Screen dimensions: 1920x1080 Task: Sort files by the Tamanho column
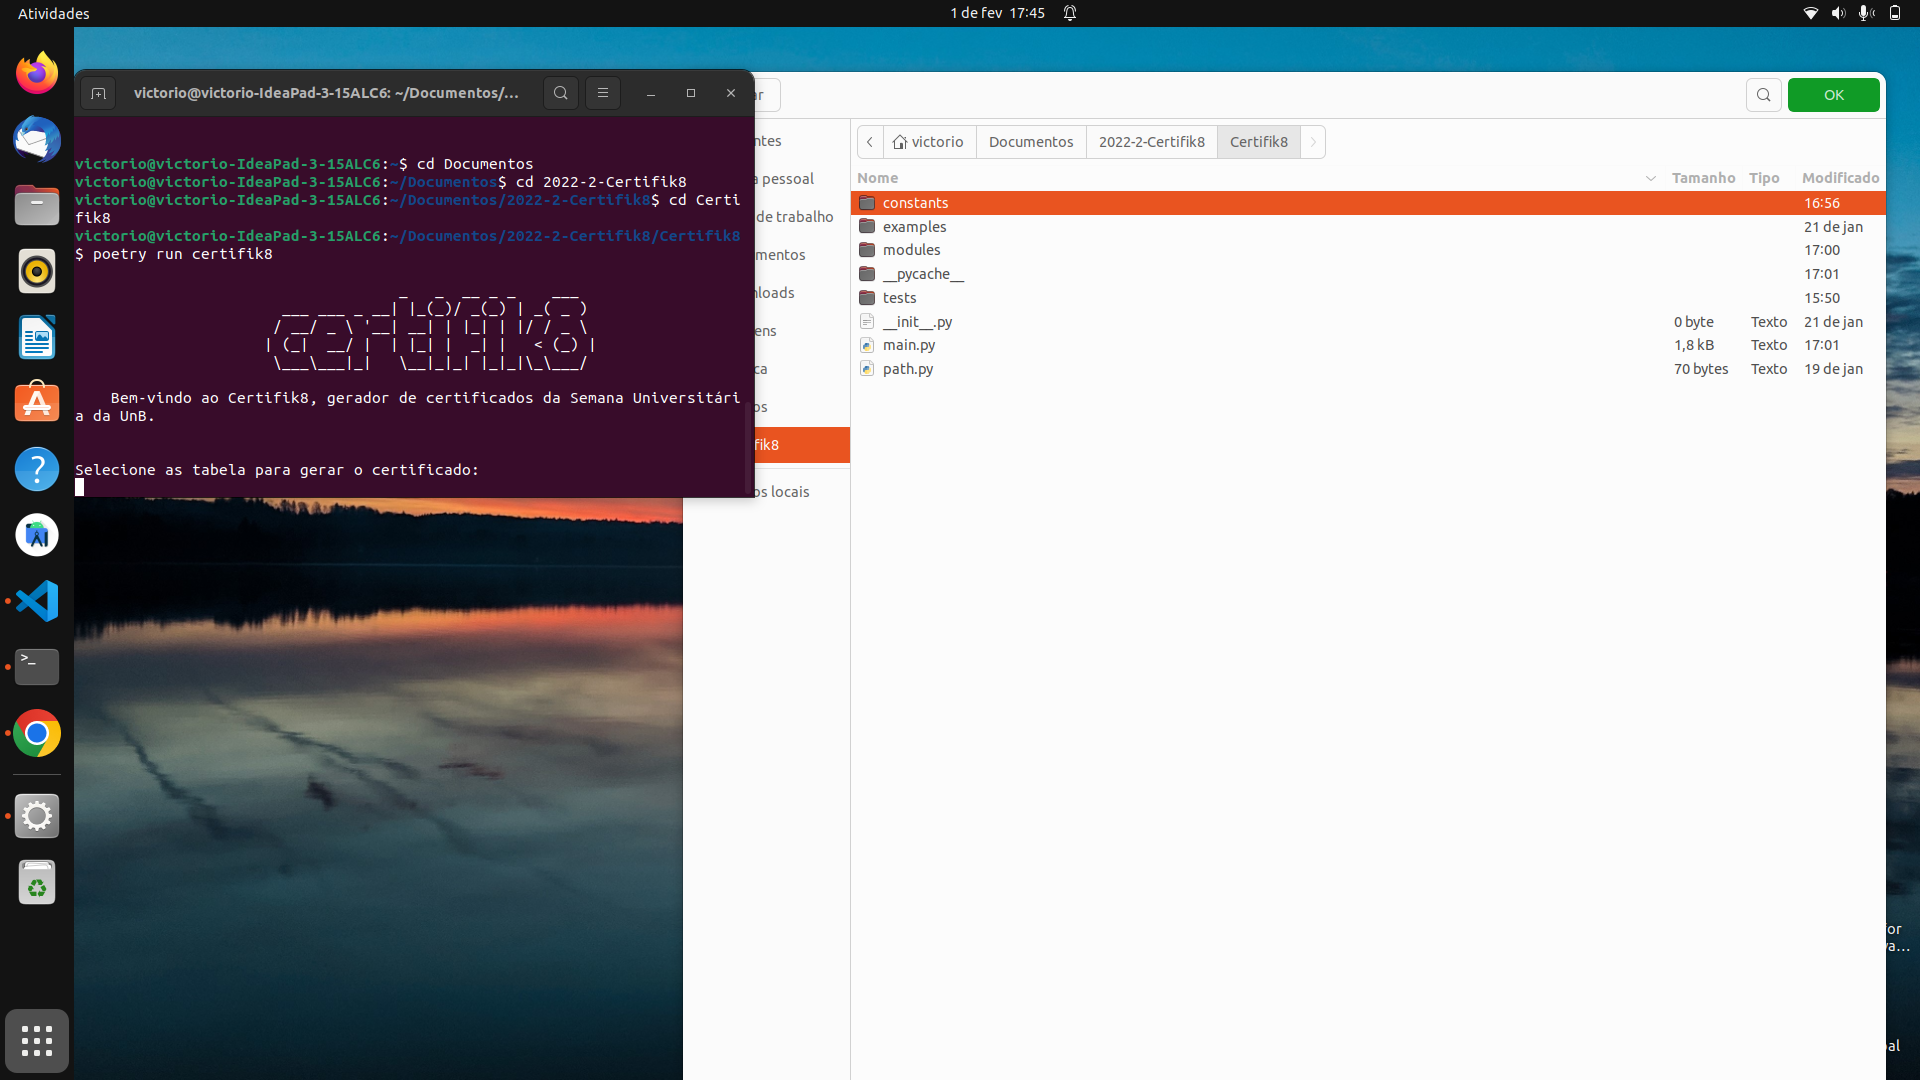click(1704, 178)
